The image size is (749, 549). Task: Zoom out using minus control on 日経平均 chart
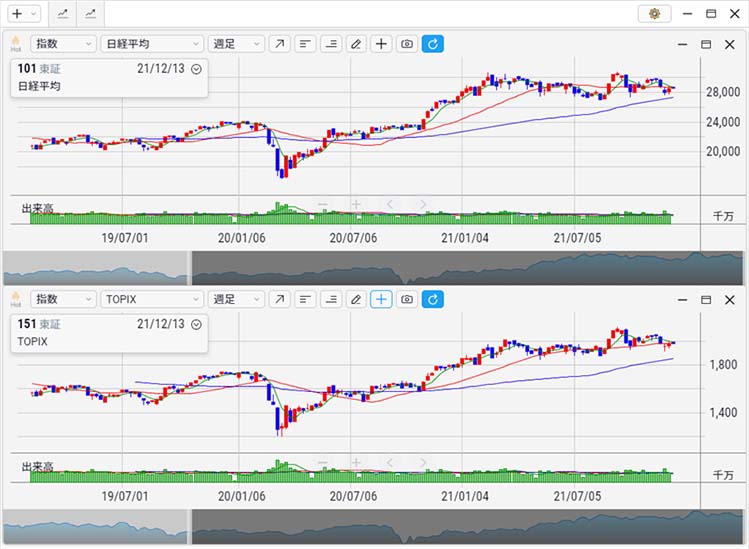[323, 205]
